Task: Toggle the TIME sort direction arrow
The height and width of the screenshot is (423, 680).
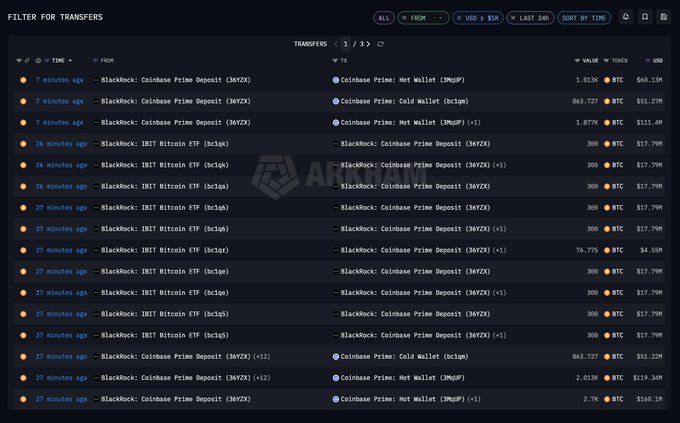Action: coord(70,60)
